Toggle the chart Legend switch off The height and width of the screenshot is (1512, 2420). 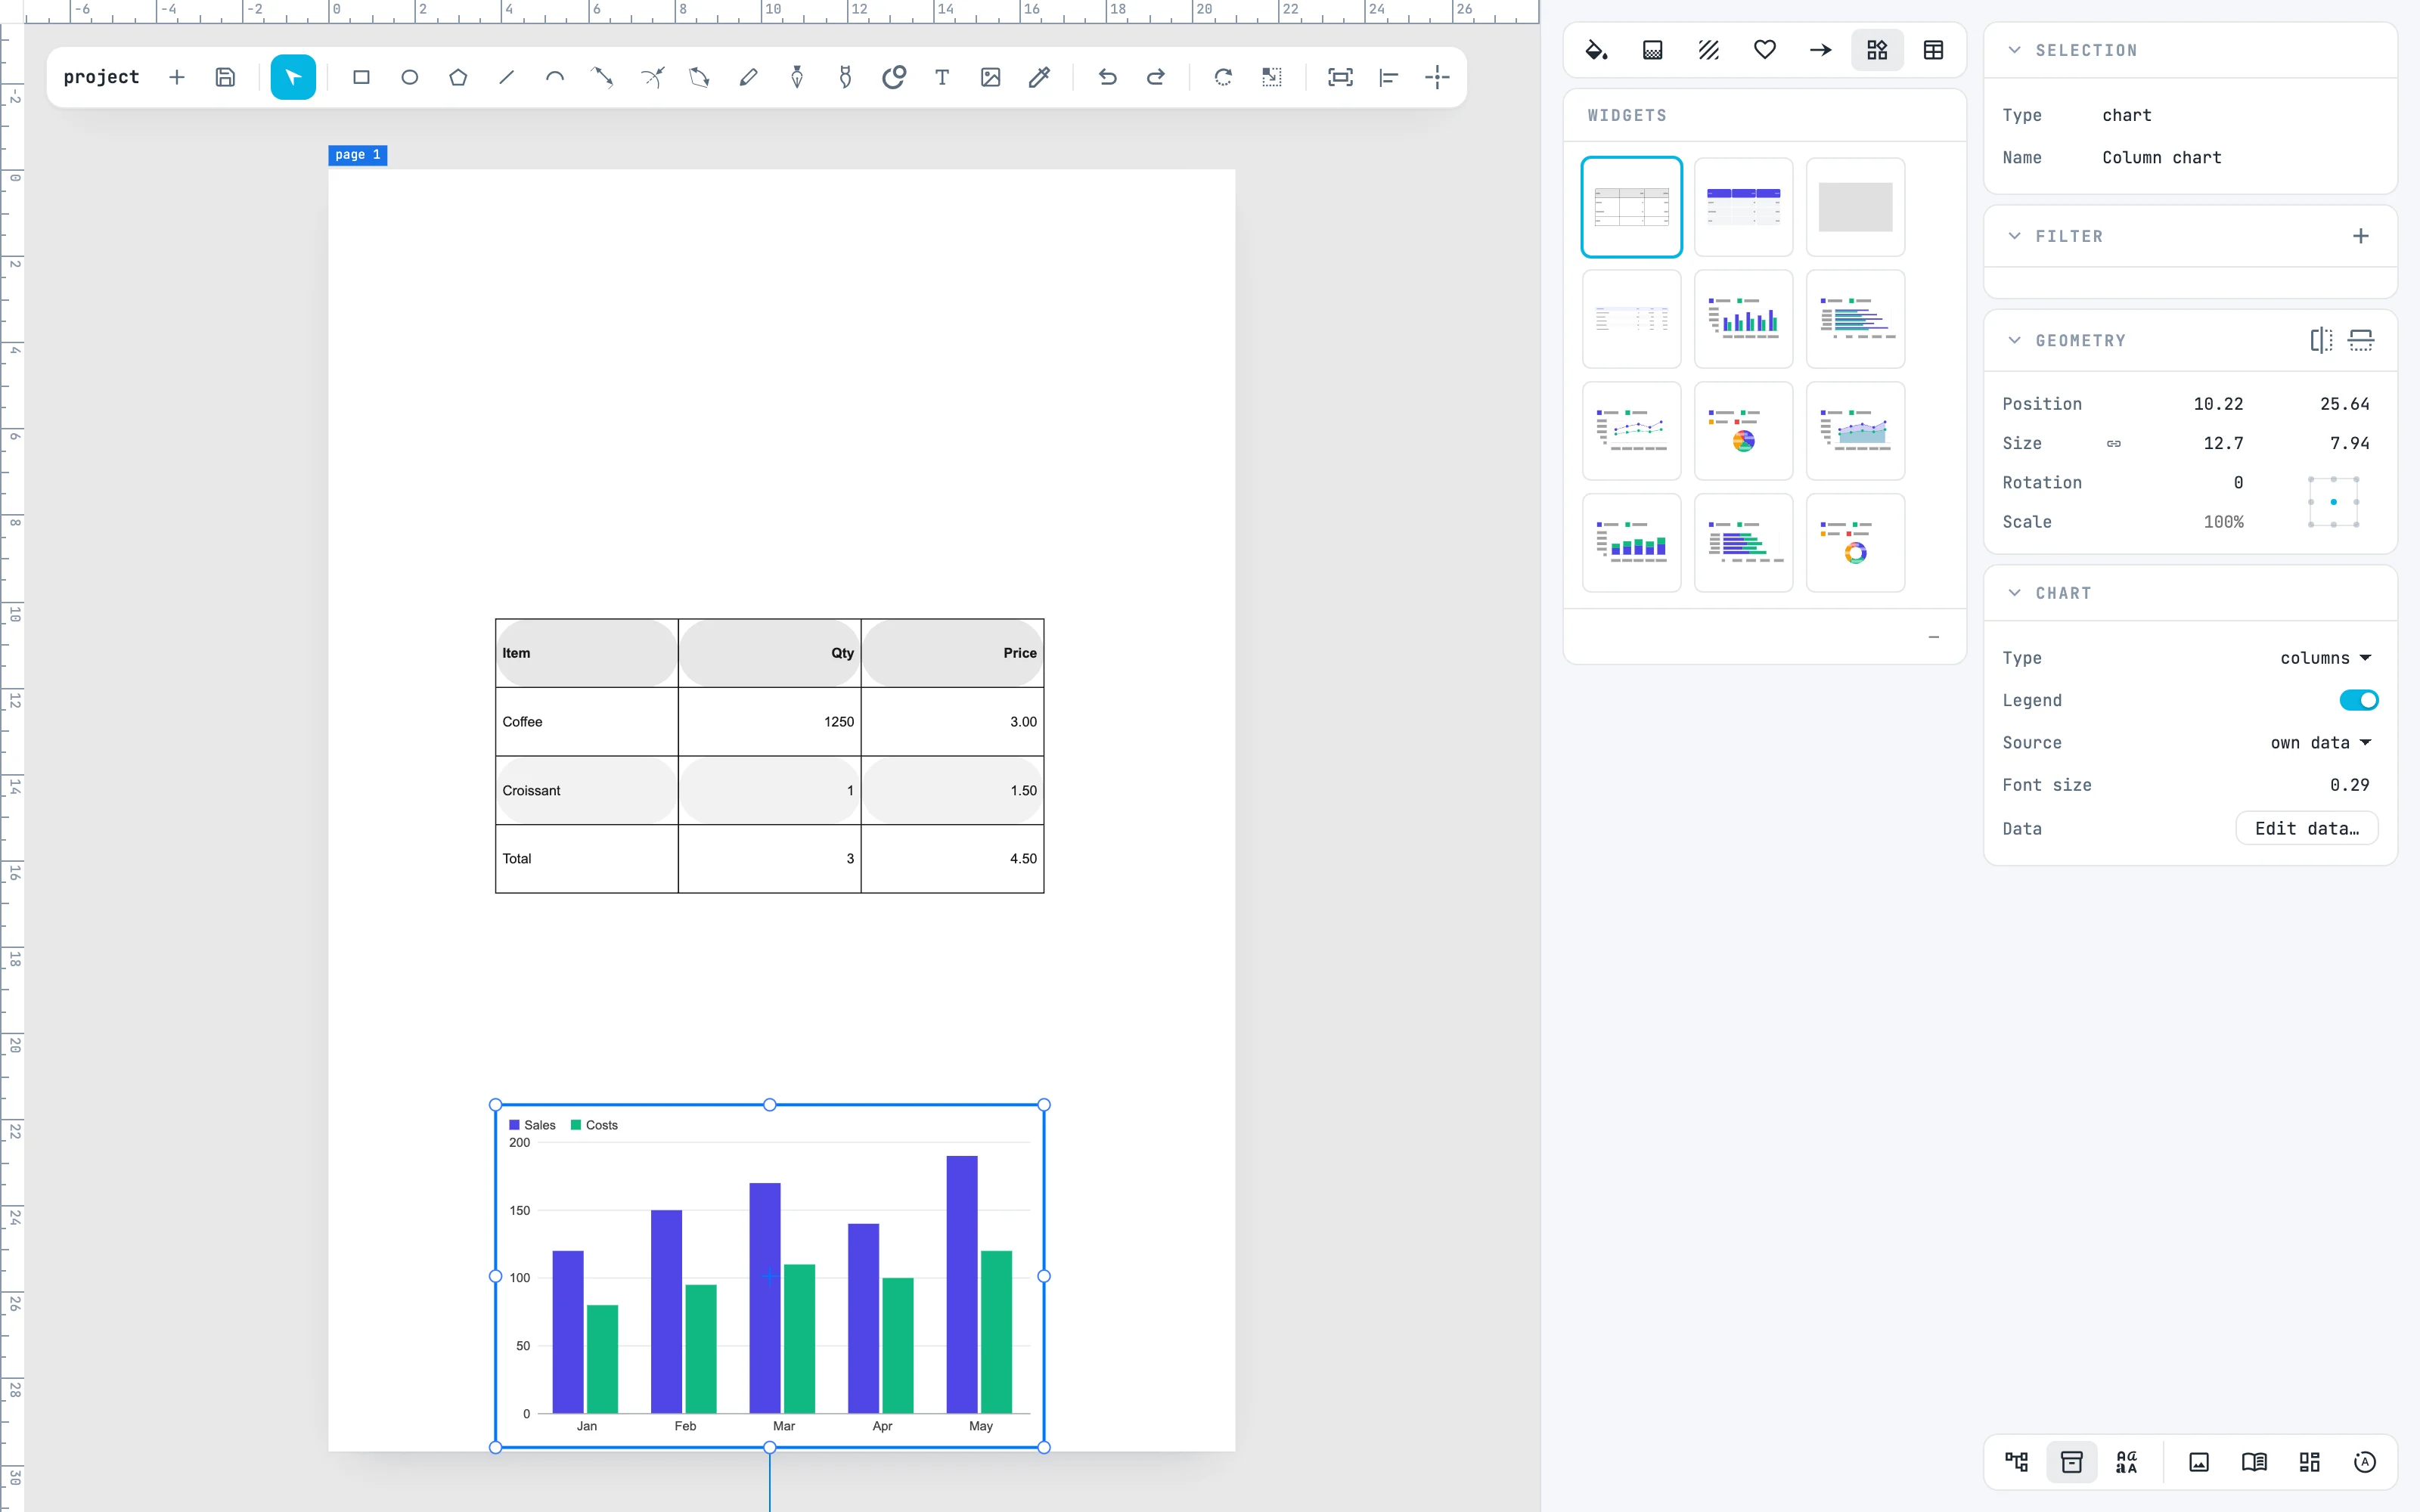click(x=2358, y=700)
